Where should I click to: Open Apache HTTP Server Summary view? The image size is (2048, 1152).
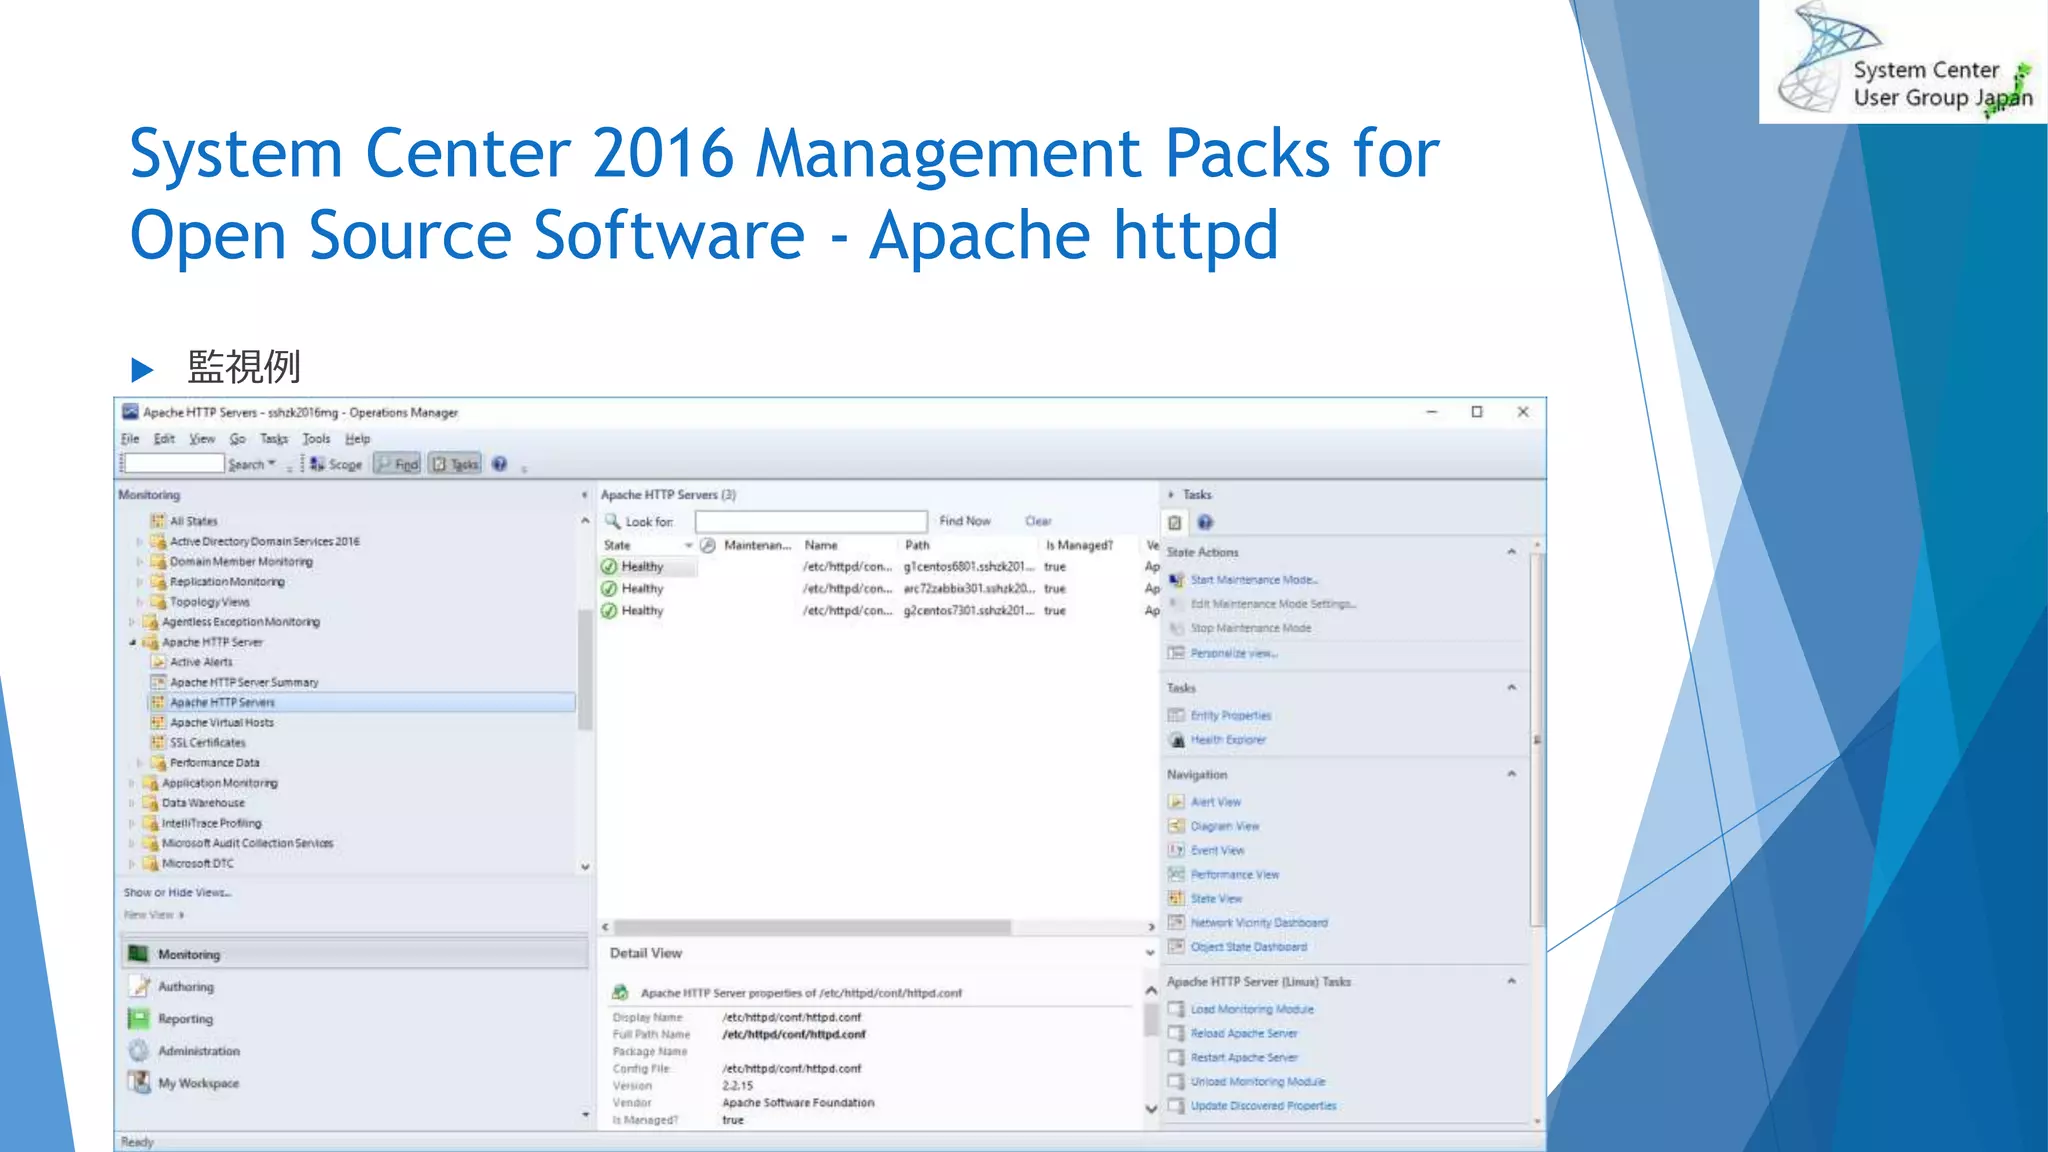coord(243,682)
